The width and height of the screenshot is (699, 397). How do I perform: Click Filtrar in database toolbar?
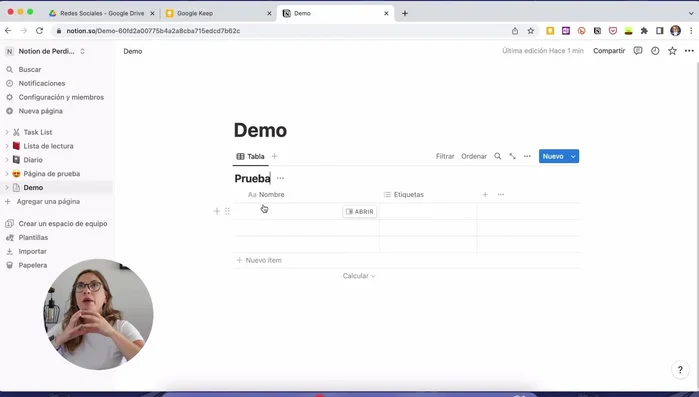point(445,156)
